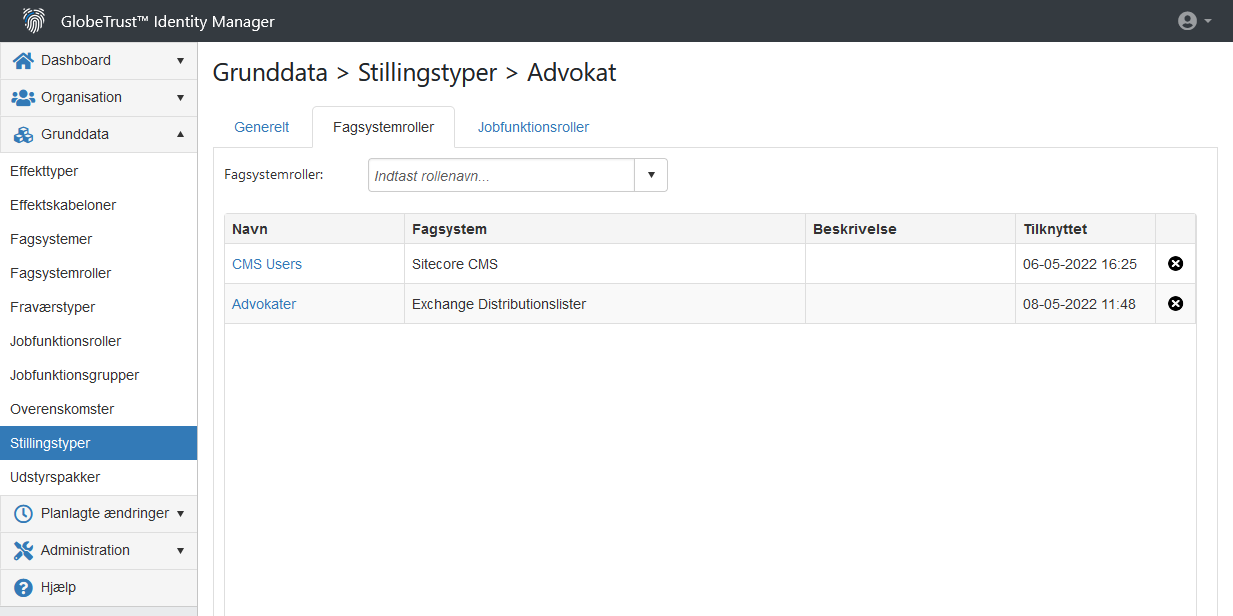The width and height of the screenshot is (1233, 616).
Task: Click the Exchange Distributionslister cell
Action: click(x=605, y=304)
